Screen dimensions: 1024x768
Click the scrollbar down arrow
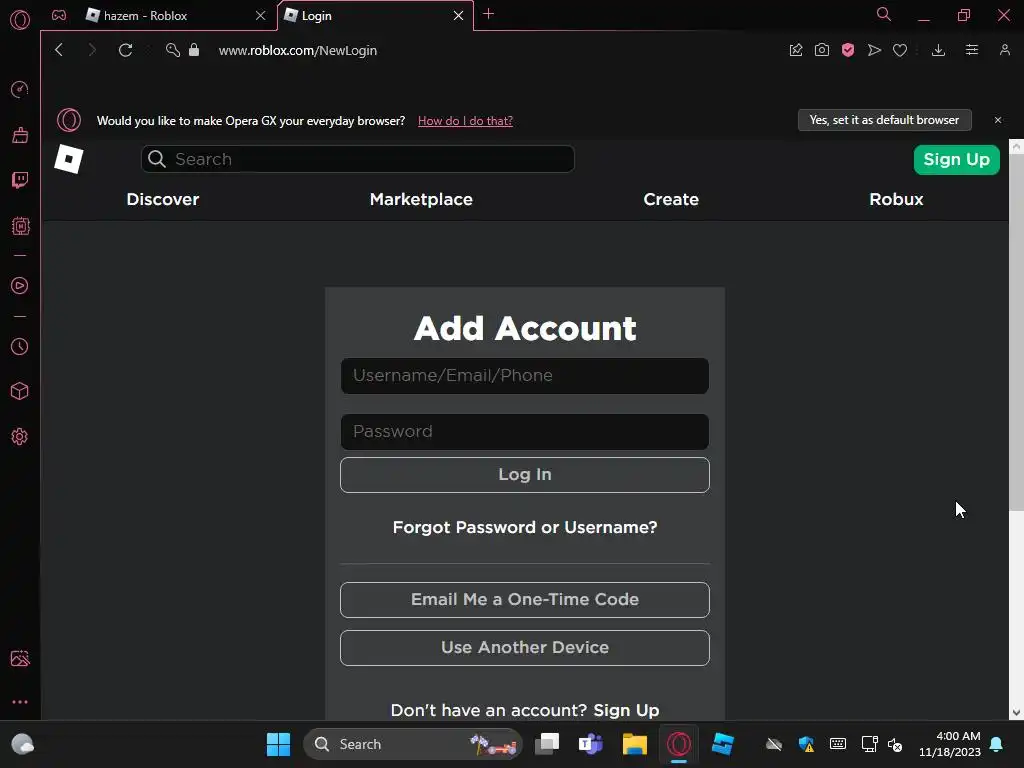click(x=1016, y=712)
